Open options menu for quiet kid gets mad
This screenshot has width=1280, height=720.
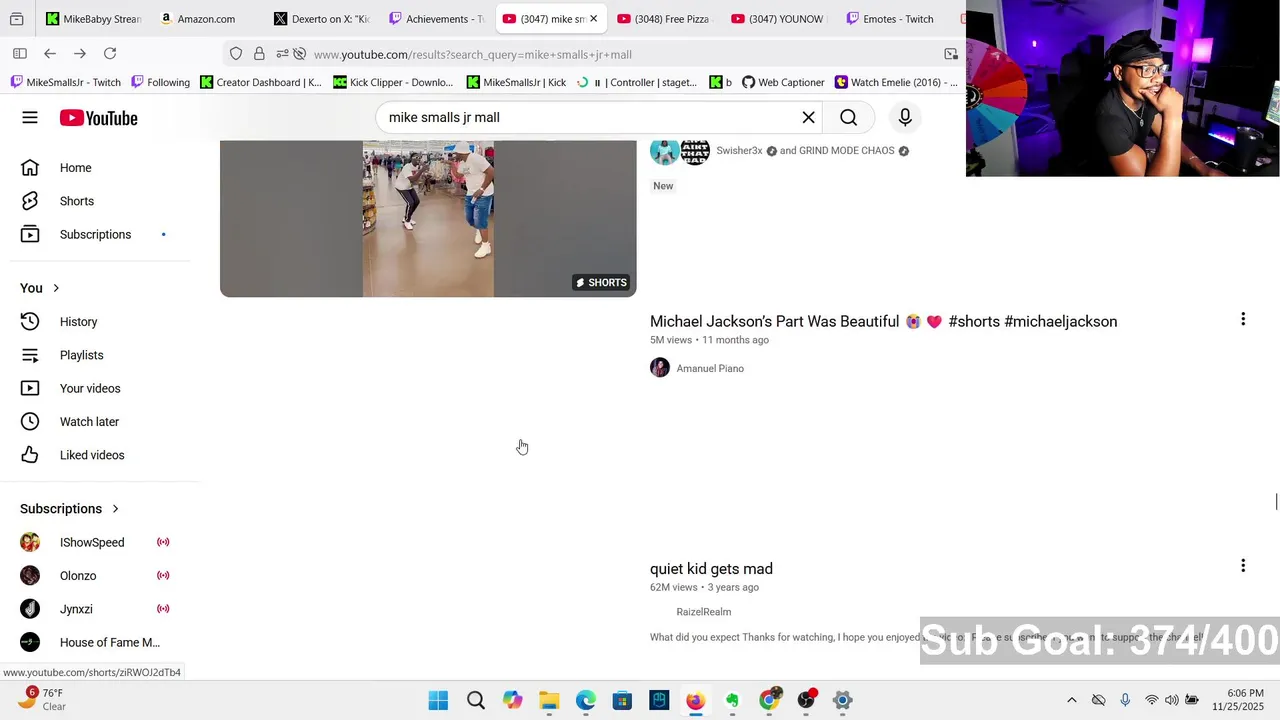click(1243, 566)
